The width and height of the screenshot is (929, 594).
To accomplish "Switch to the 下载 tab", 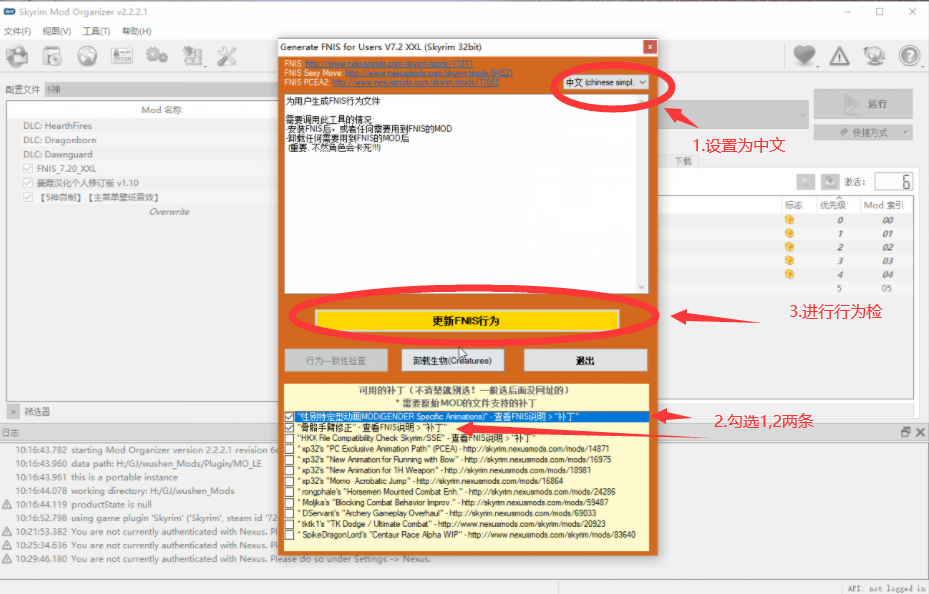I will click(683, 161).
